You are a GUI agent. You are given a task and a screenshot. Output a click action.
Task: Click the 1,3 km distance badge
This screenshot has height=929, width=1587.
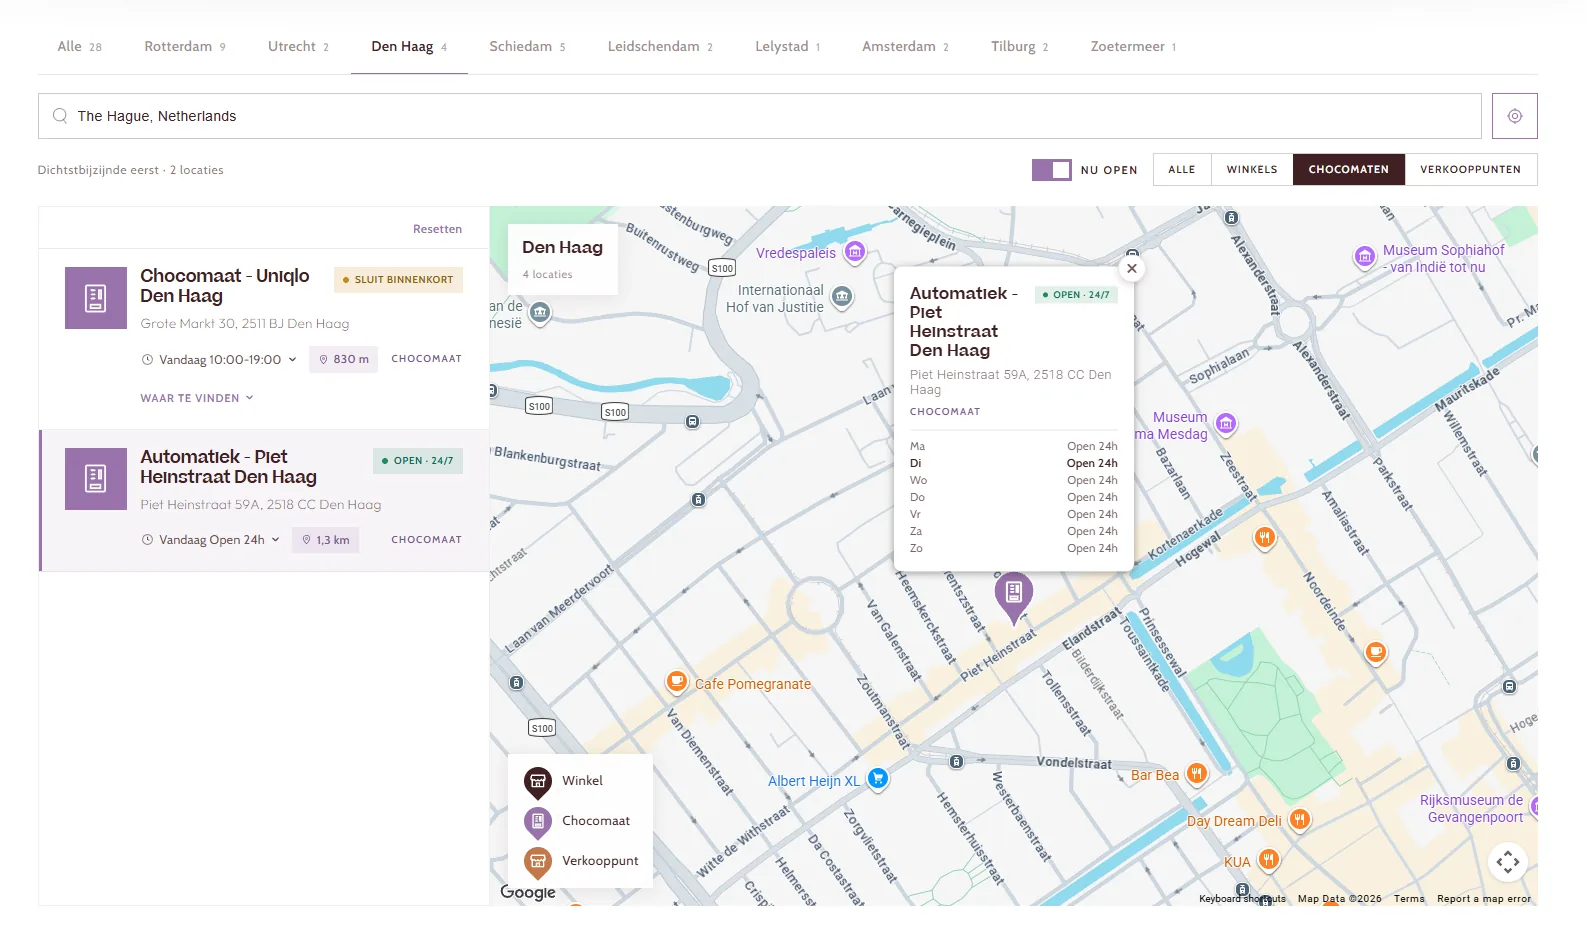pyautogui.click(x=325, y=540)
